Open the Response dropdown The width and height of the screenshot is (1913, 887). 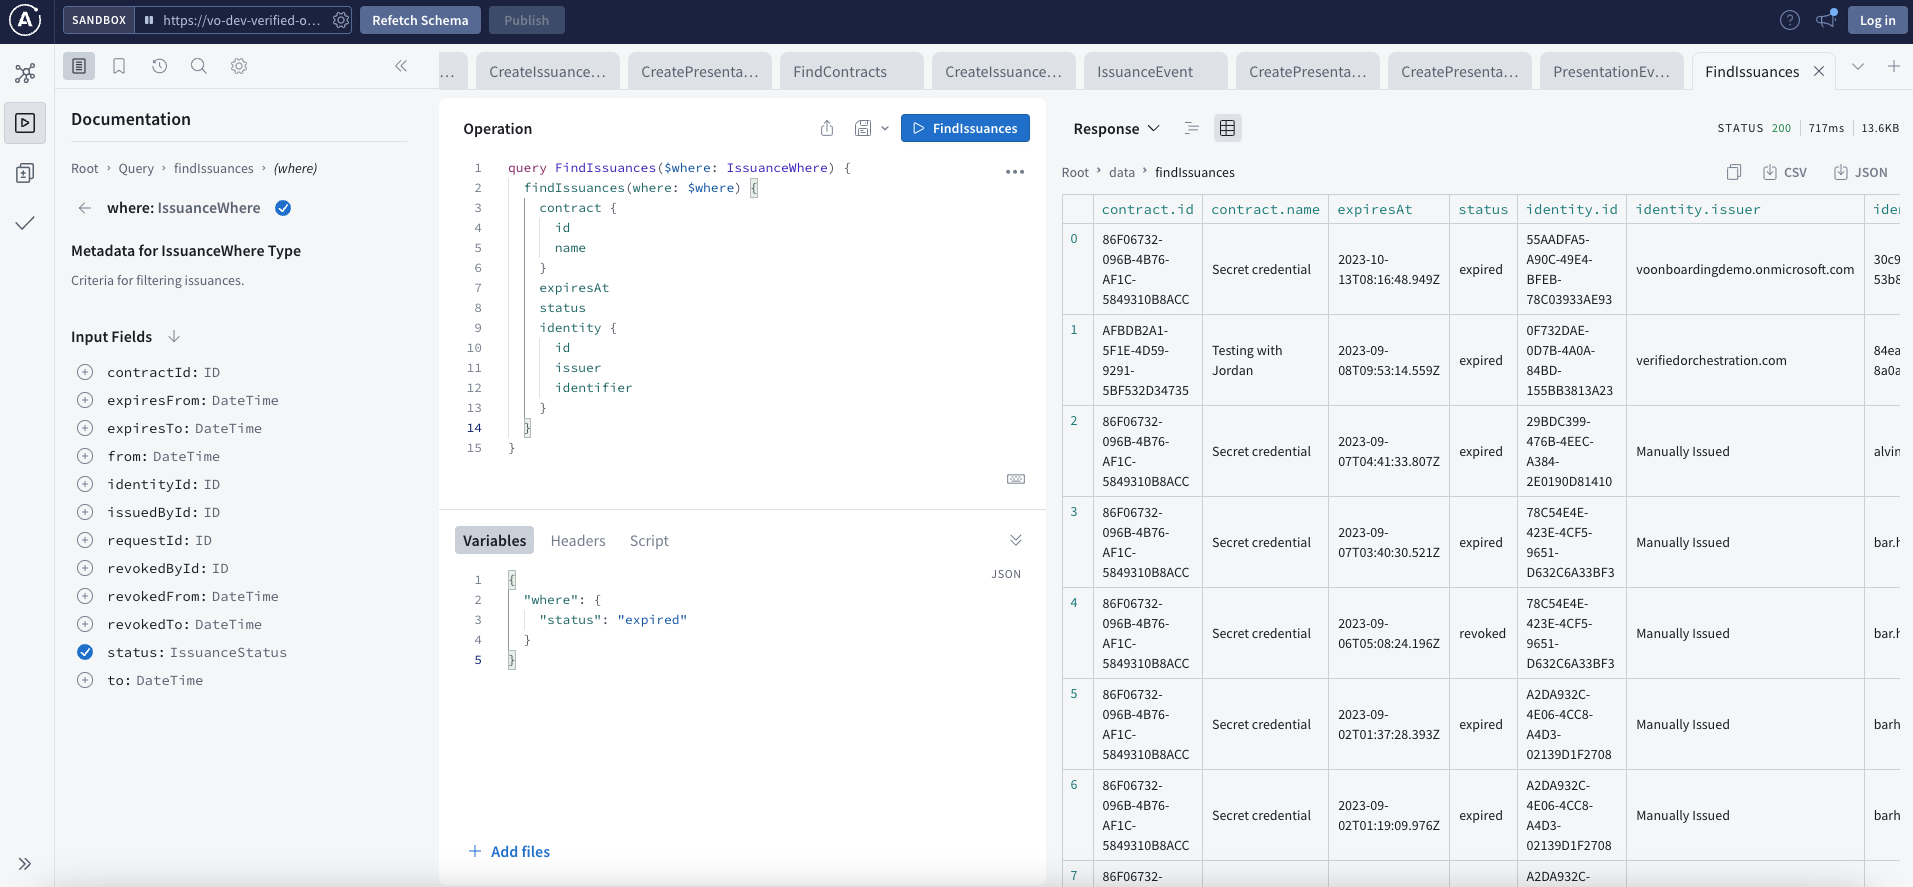tap(1116, 129)
